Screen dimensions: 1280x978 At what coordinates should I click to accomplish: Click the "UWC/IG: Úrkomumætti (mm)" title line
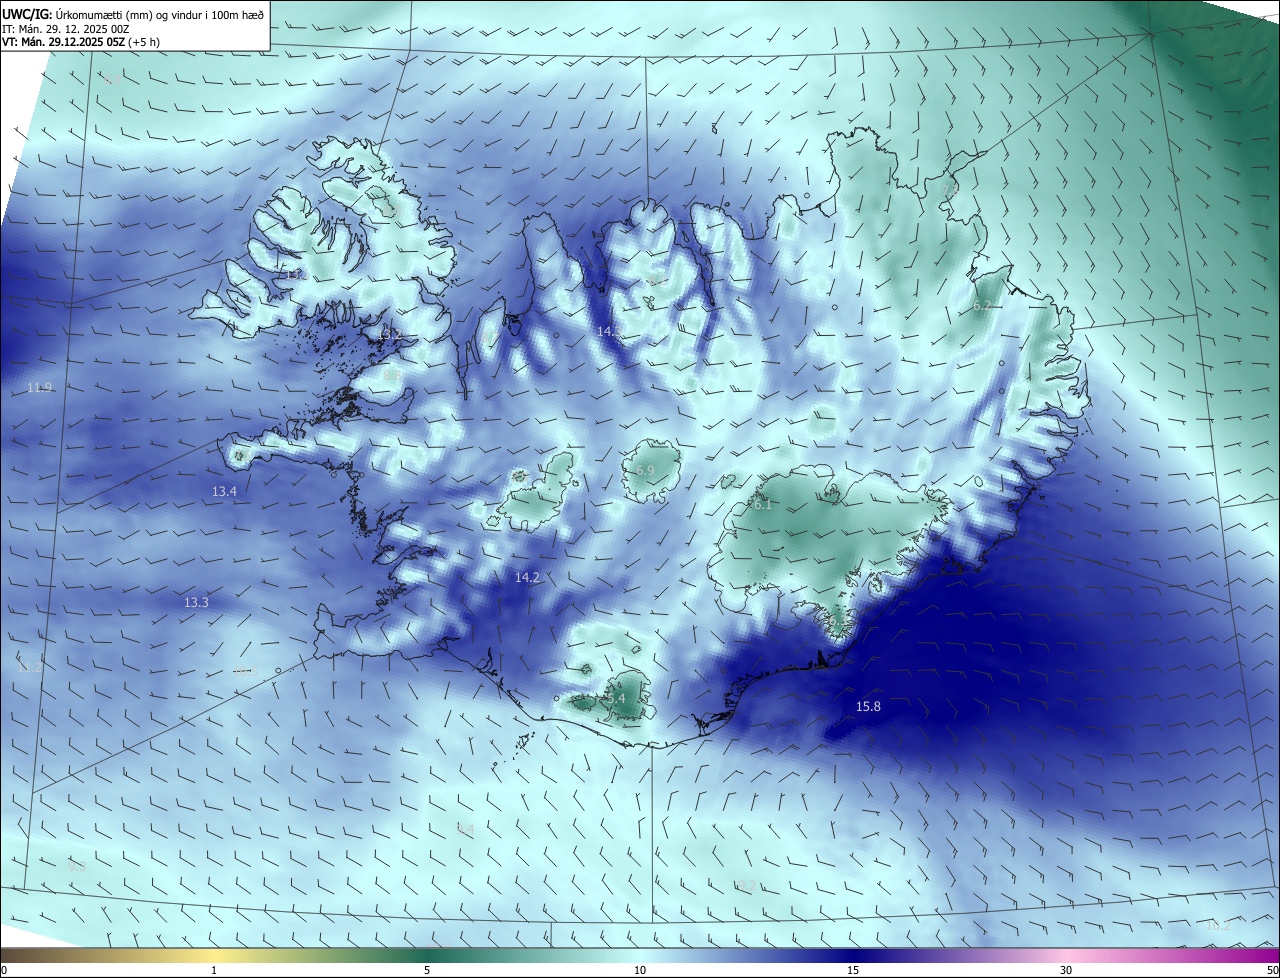click(x=133, y=14)
